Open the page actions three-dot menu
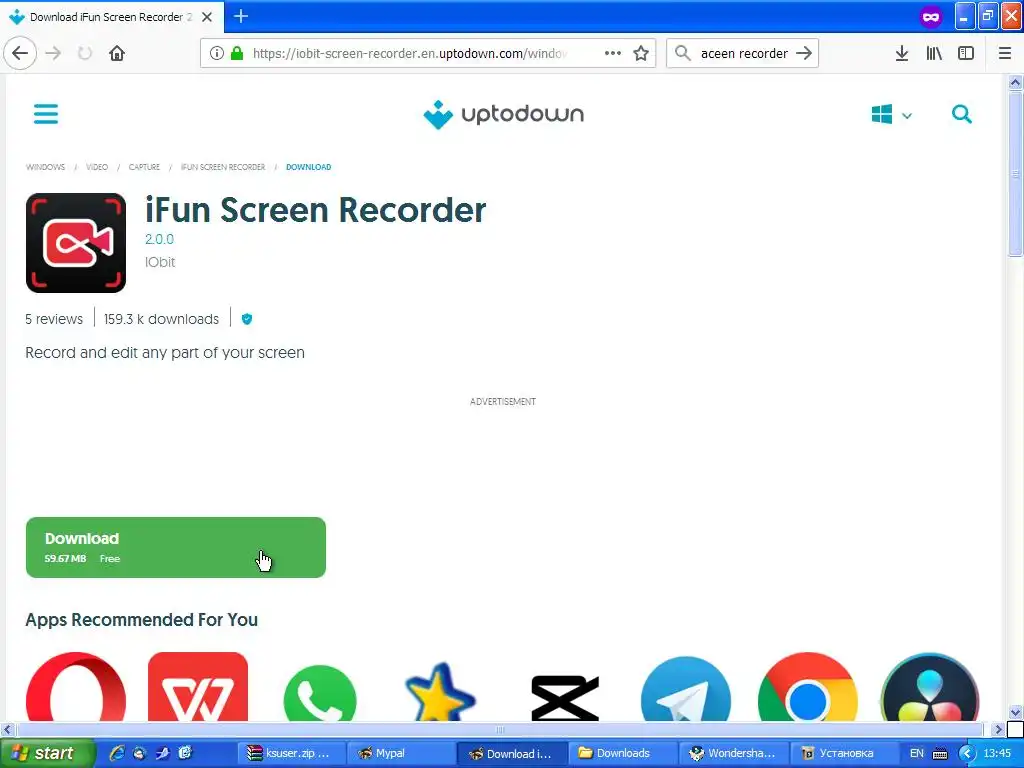The height and width of the screenshot is (768, 1024). click(x=613, y=53)
